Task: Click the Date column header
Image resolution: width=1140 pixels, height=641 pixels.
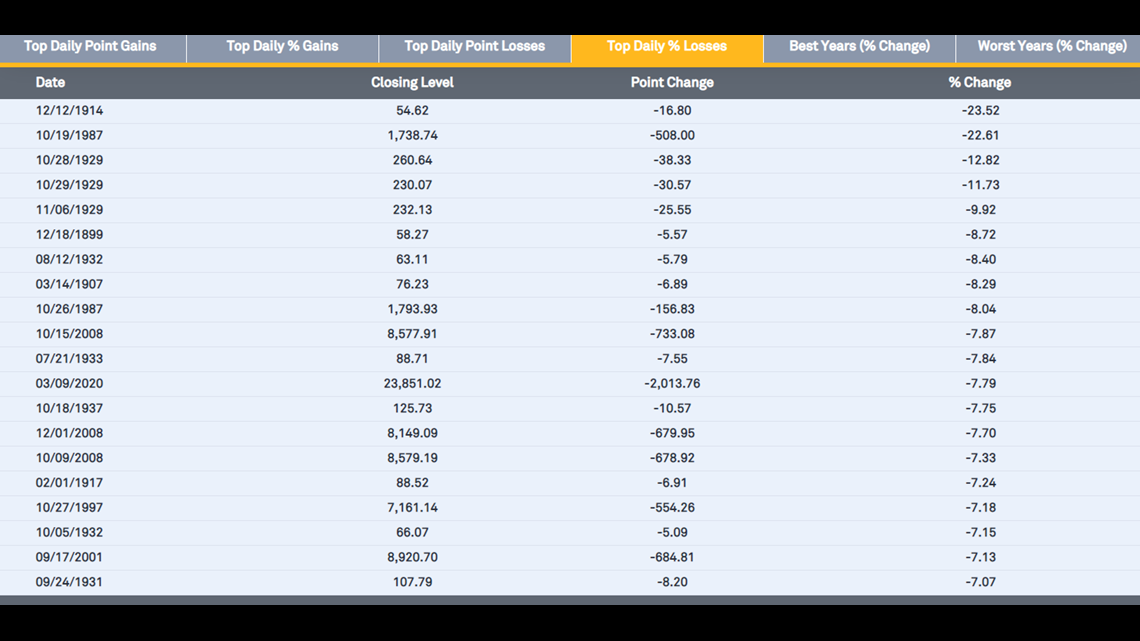Action: coord(50,83)
